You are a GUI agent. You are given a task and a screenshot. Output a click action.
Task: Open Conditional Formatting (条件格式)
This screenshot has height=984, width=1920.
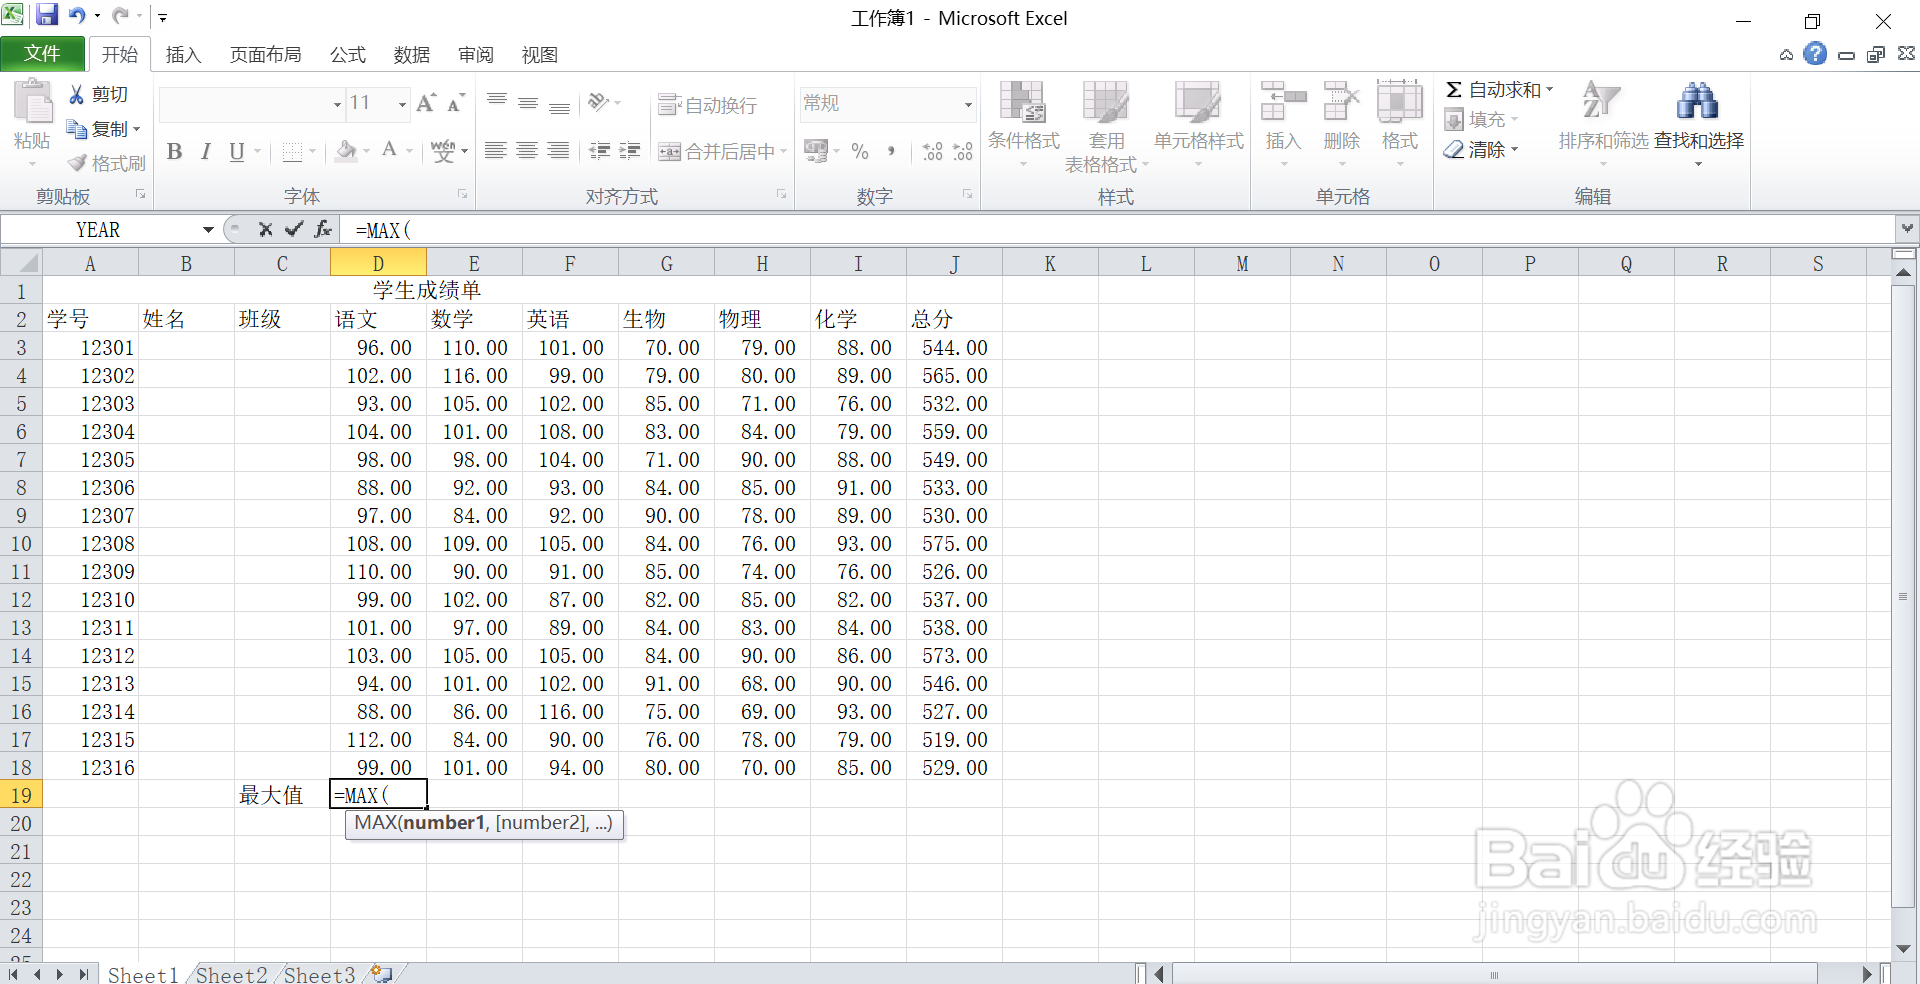coord(1023,124)
